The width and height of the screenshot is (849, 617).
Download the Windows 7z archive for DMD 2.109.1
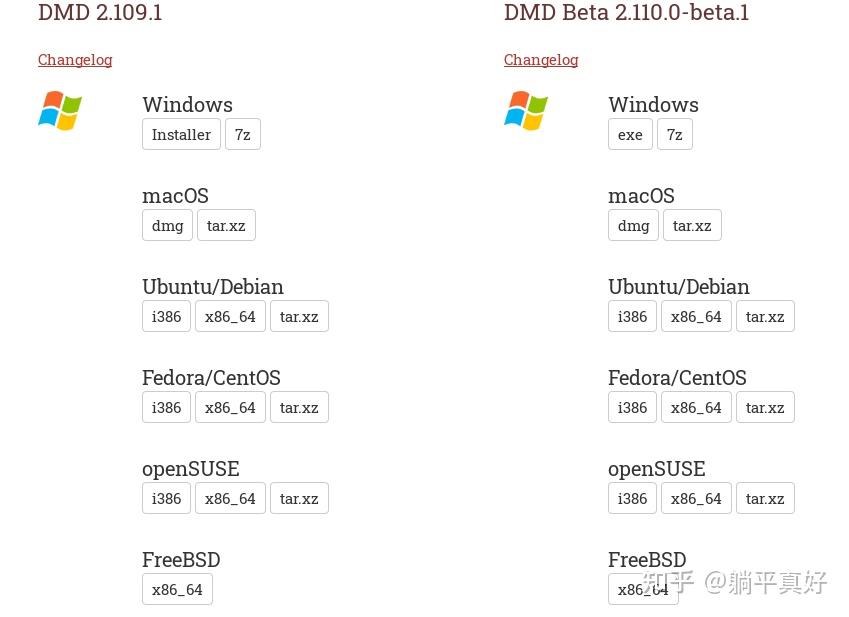(x=242, y=134)
